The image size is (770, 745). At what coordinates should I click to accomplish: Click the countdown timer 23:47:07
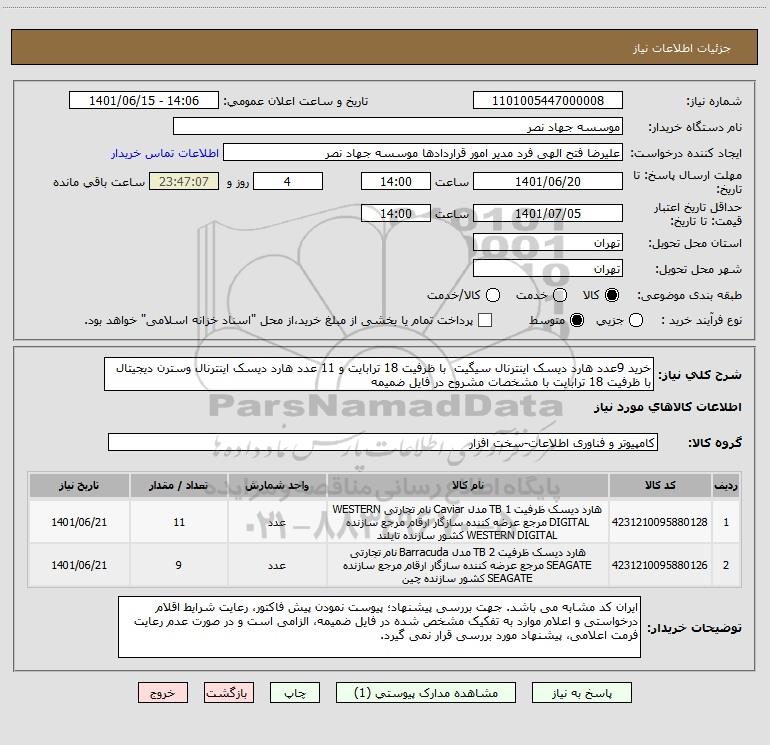click(x=184, y=181)
